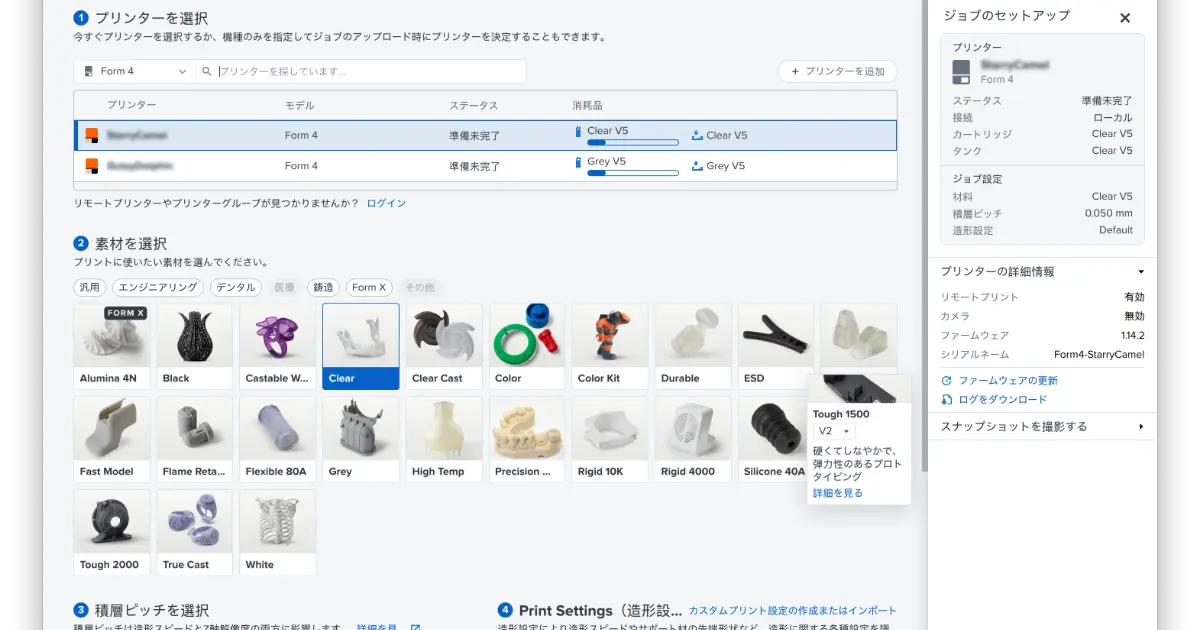Click the Clear V5 tank icon
The height and width of the screenshot is (630, 1200).
click(697, 136)
